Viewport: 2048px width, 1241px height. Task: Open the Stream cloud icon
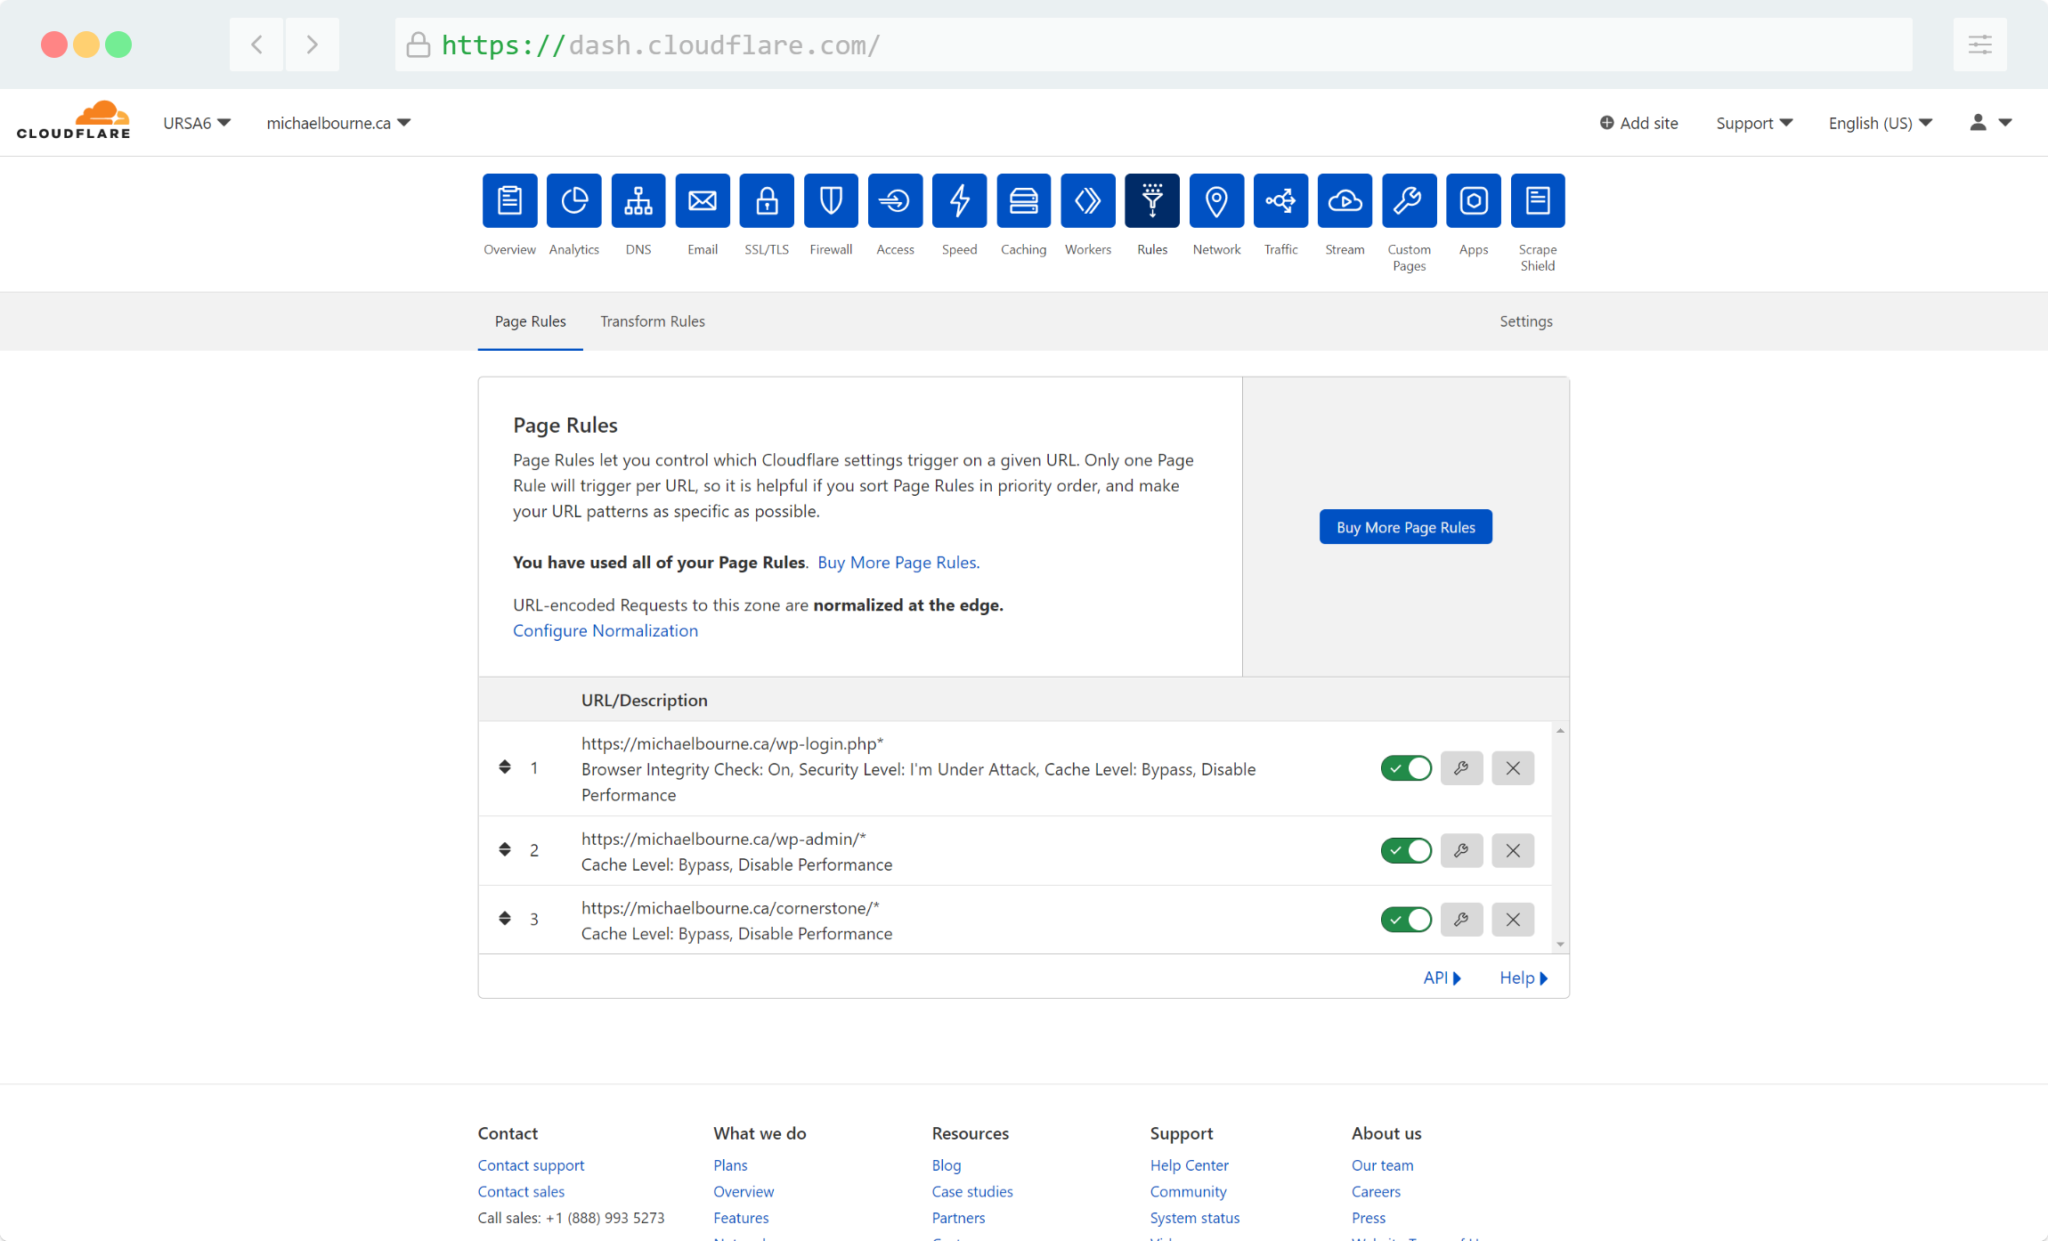coord(1345,201)
